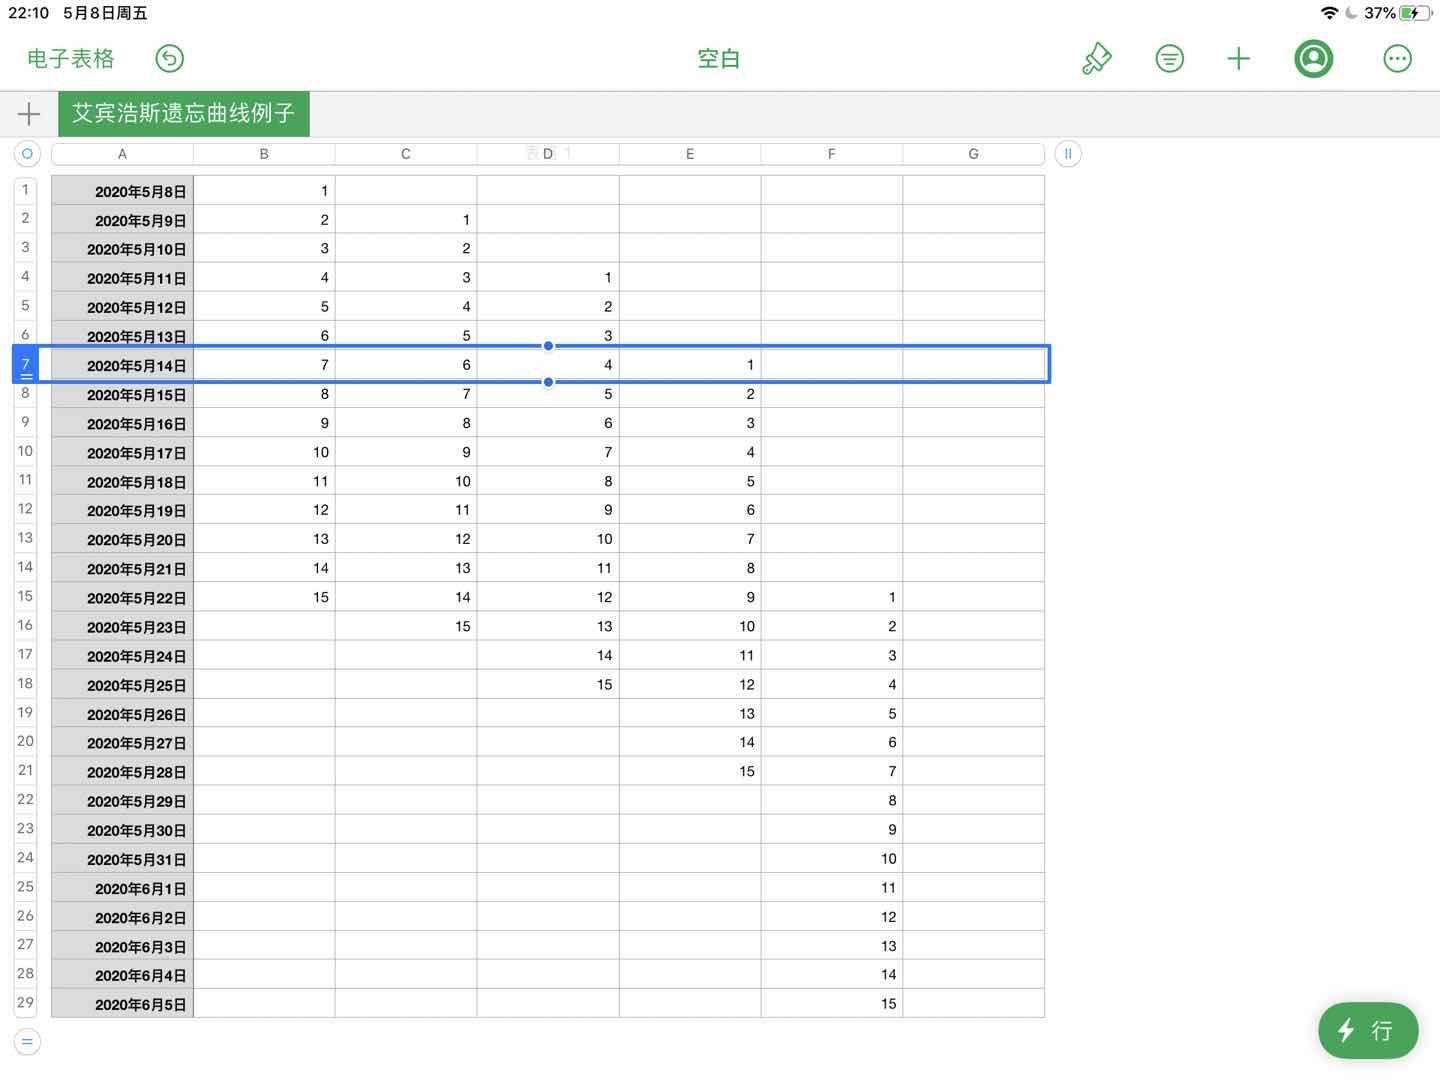The width and height of the screenshot is (1440, 1080).
Task: Select column D header
Action: (548, 154)
